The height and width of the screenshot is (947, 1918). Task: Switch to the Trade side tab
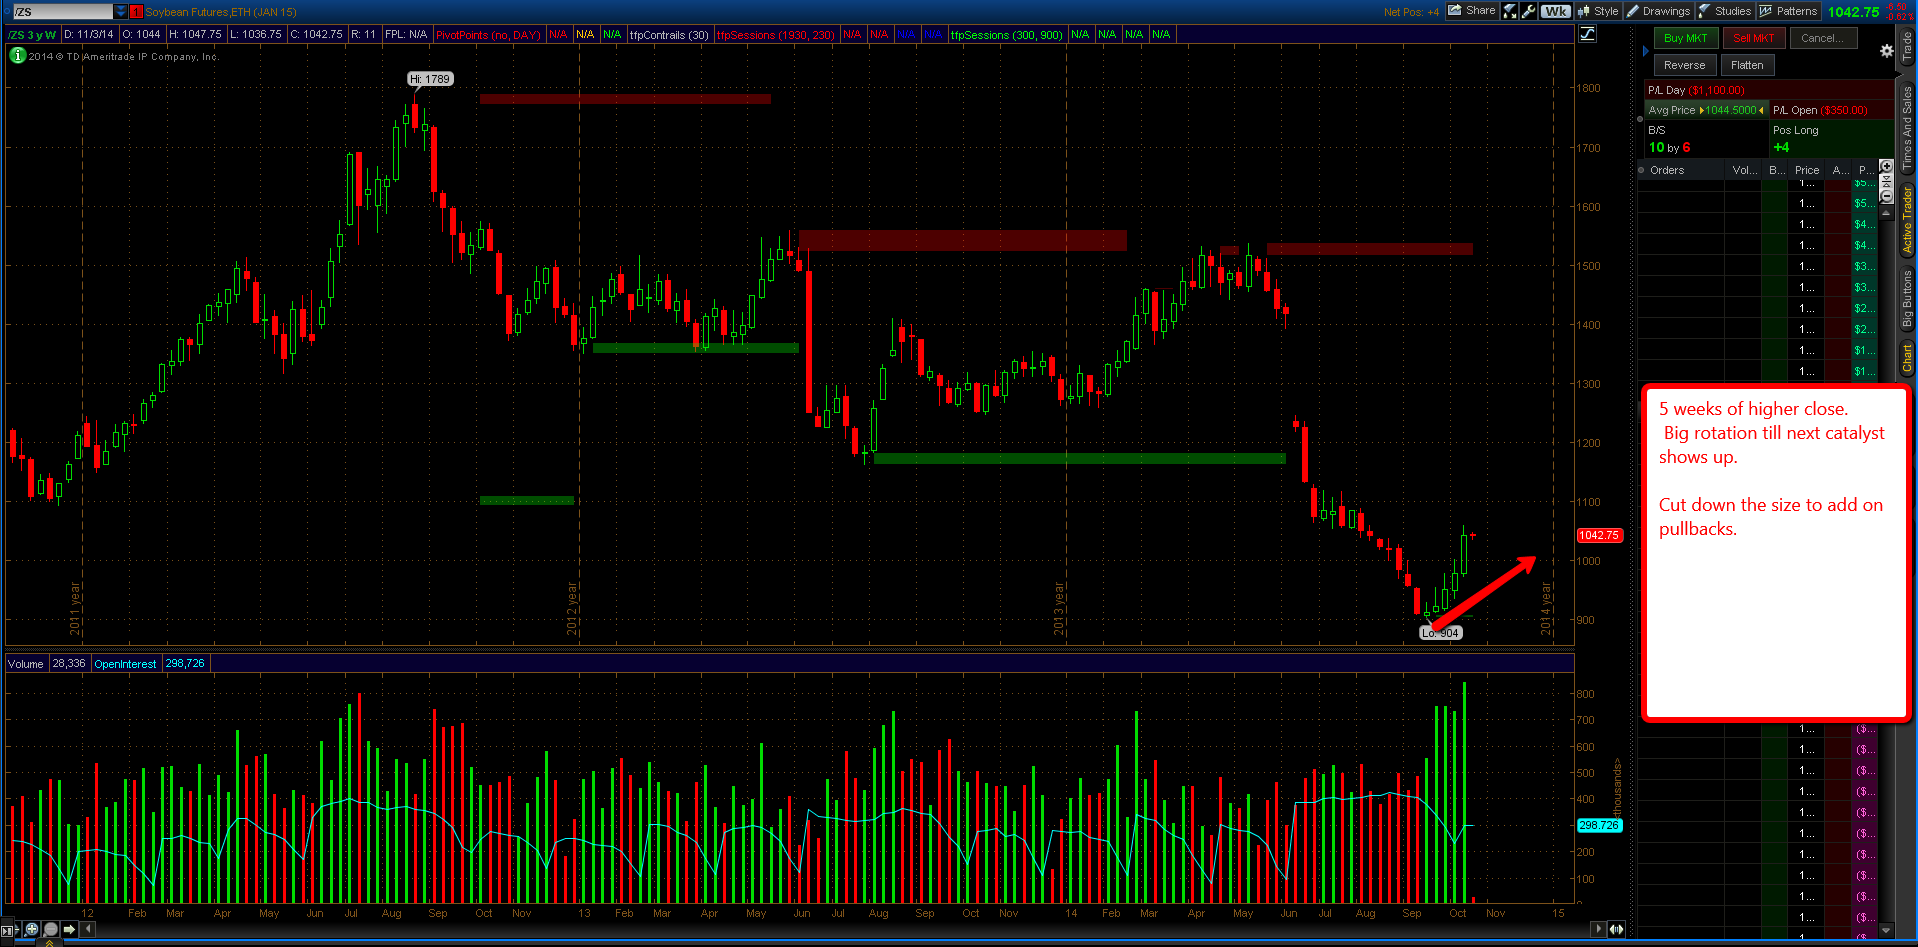point(1907,45)
